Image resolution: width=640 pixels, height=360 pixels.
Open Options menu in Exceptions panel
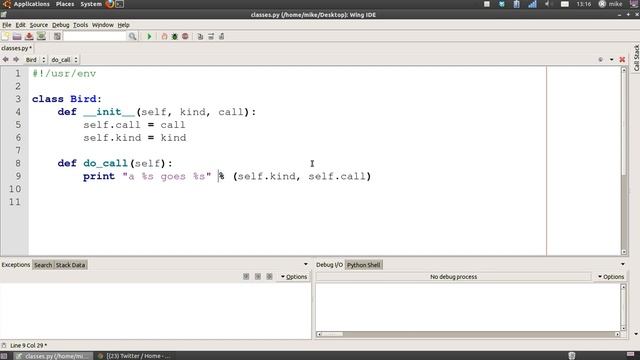click(x=294, y=276)
